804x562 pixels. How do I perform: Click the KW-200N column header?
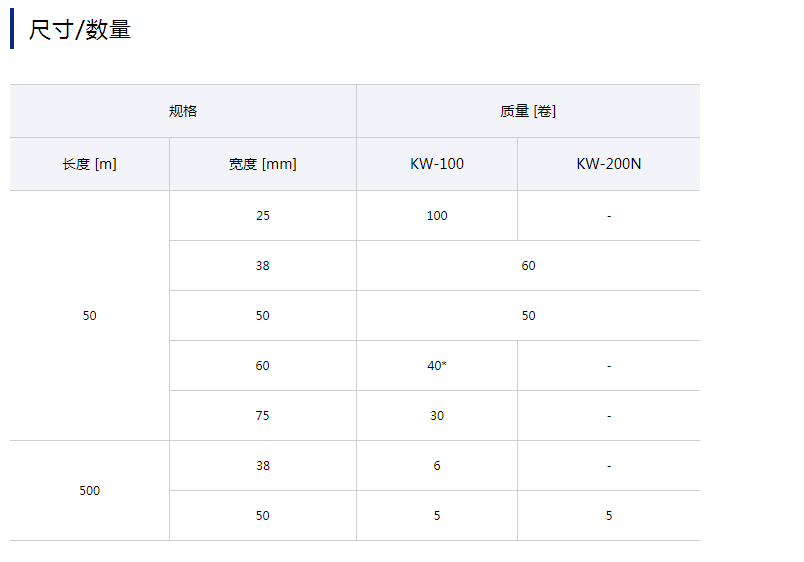click(608, 164)
